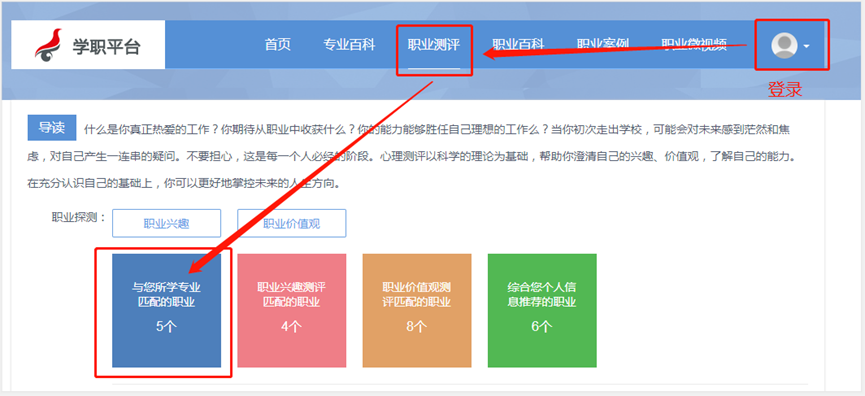865x396 pixels.
Task: Open the pink 职业兴趣测评匹配的职业 card
Action: (292, 311)
